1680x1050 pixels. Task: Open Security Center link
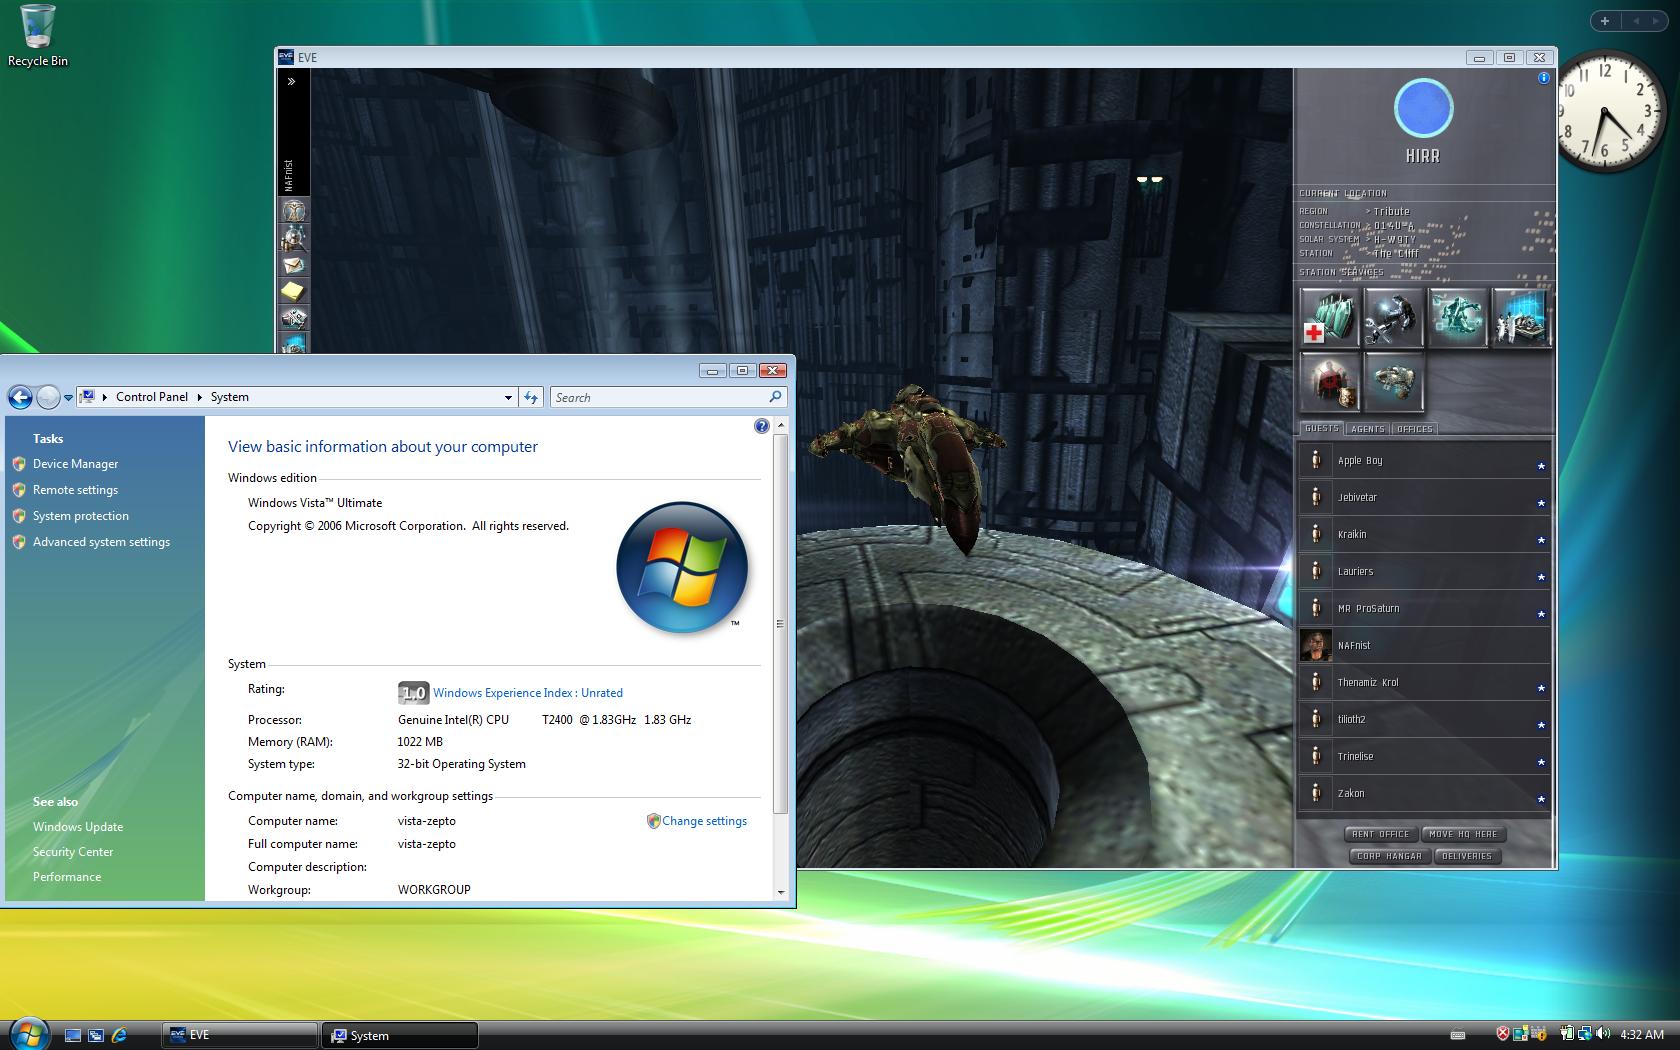click(73, 852)
